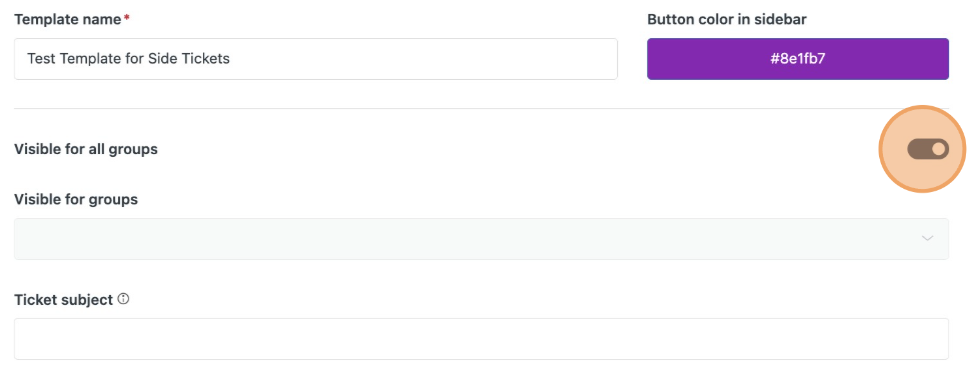Click the 'Visible for groups' label

coord(76,200)
